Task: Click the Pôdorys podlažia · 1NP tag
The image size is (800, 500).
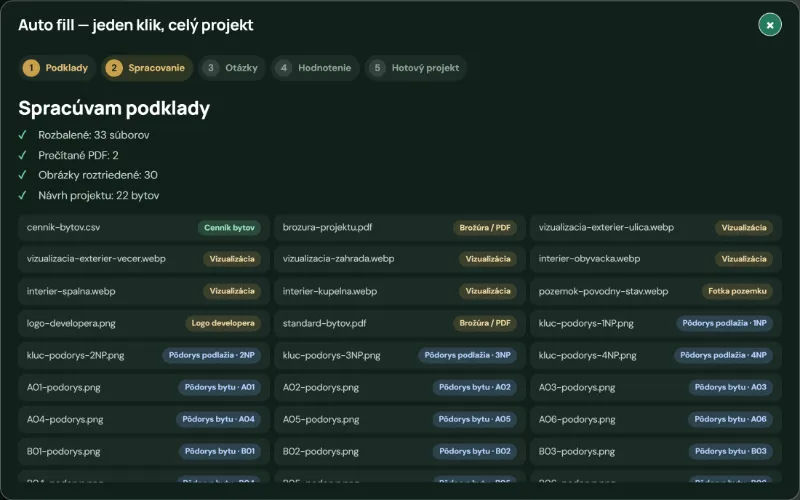Action: [x=724, y=323]
